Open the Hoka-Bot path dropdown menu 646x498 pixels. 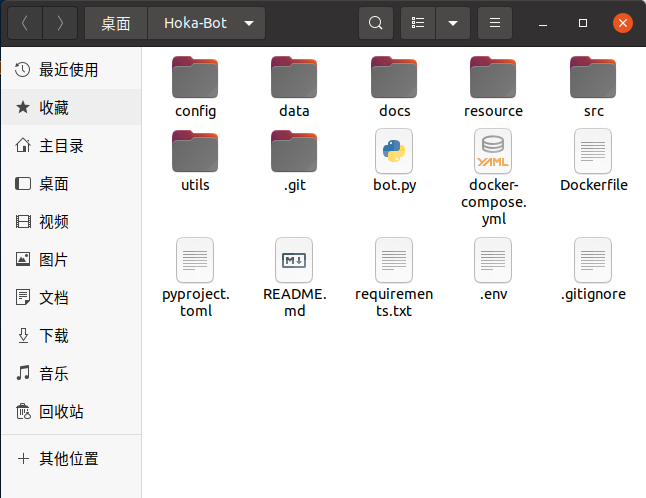click(x=247, y=22)
